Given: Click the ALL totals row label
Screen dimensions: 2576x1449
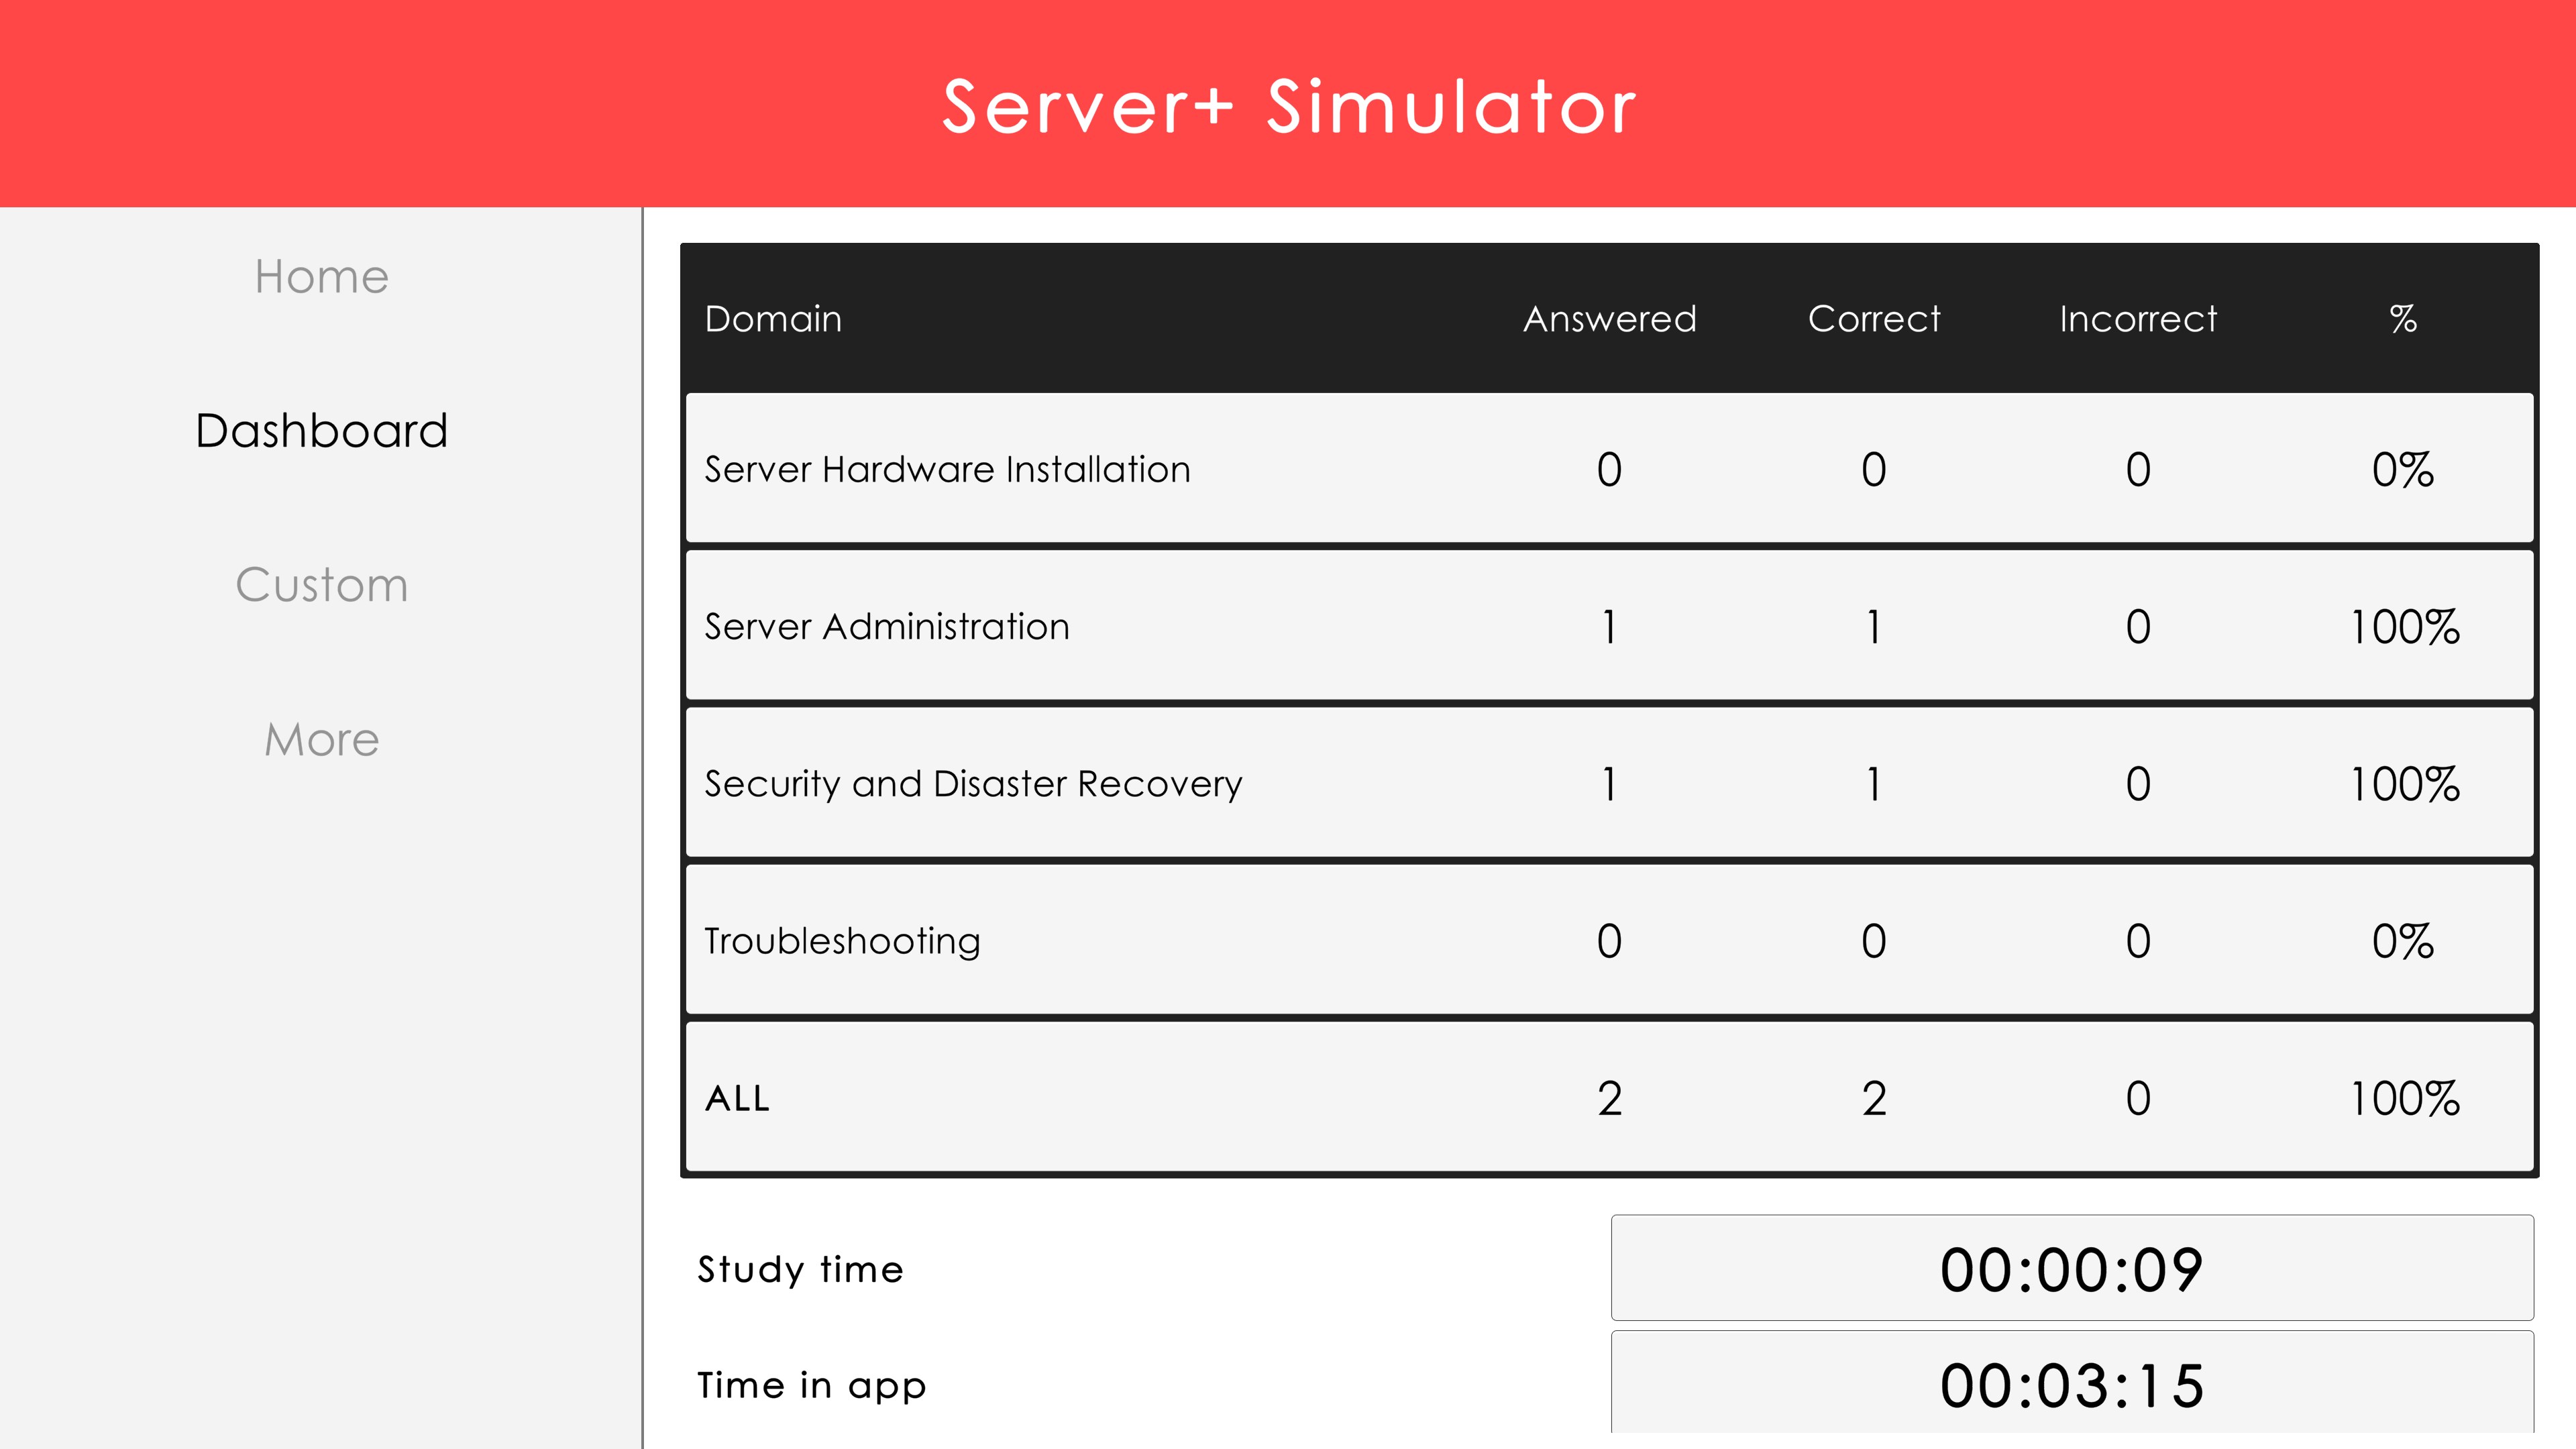Looking at the screenshot, I should (x=737, y=1098).
